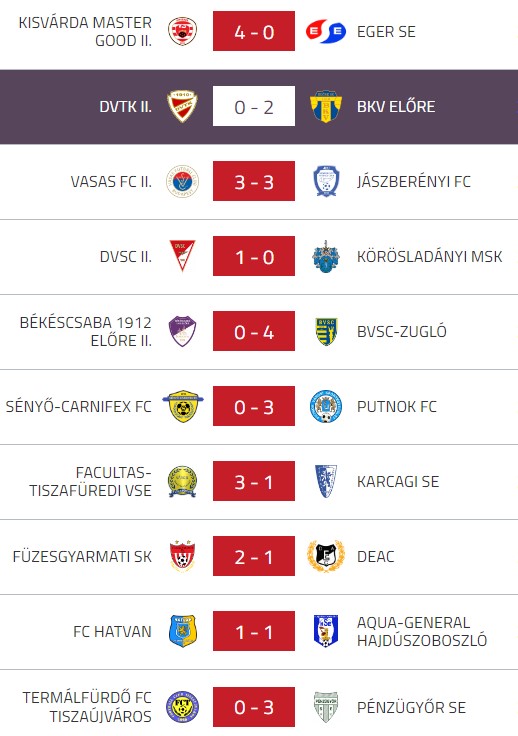Image resolution: width=518 pixels, height=736 pixels.
Task: Click the DVSC II. triangular logo
Action: 183,256
